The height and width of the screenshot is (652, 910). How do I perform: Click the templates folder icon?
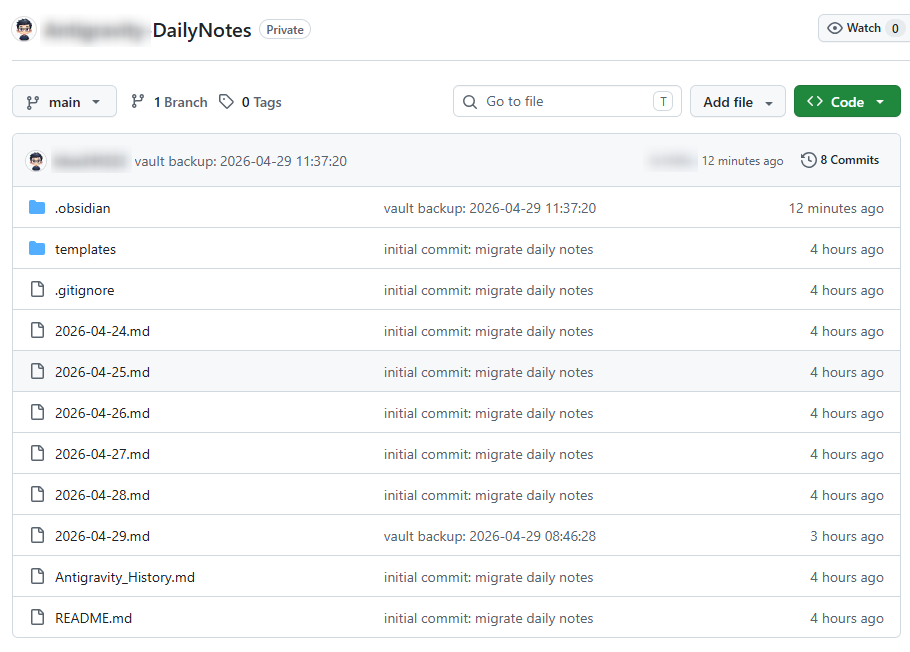(37, 249)
